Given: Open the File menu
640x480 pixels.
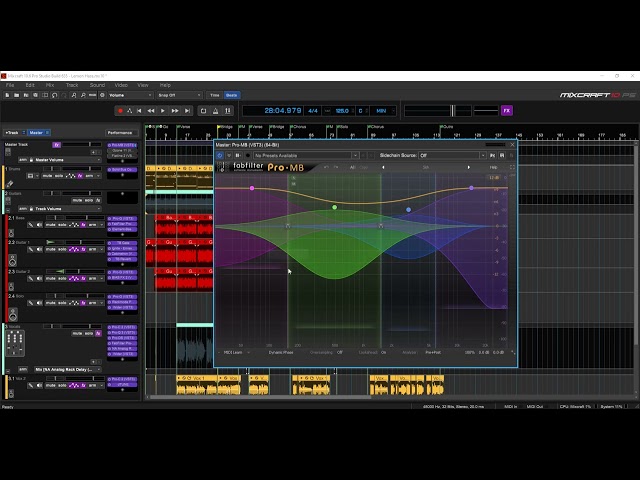Looking at the screenshot, I should 10,85.
